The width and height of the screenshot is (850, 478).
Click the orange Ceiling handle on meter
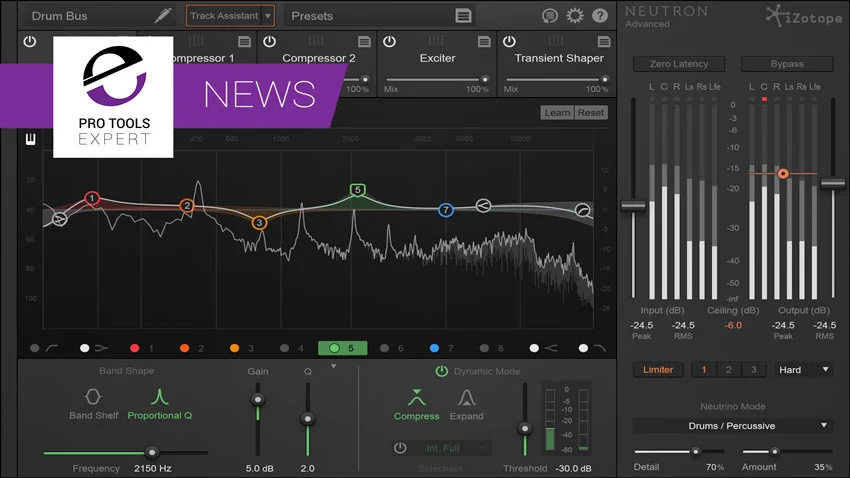(x=783, y=173)
